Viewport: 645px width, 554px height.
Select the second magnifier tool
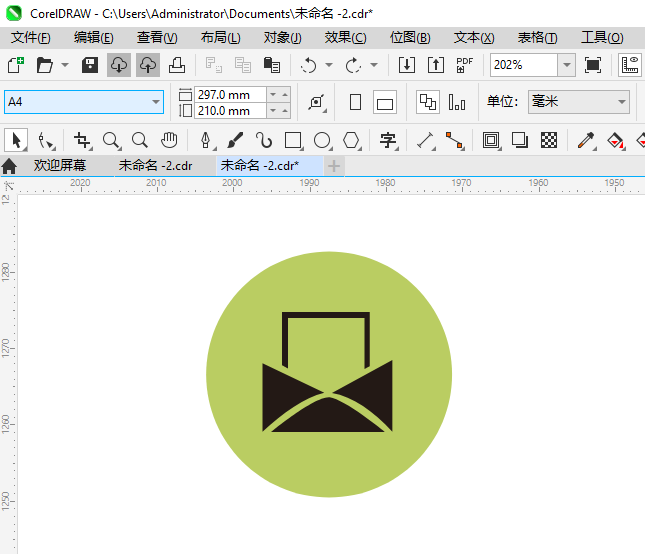point(140,141)
